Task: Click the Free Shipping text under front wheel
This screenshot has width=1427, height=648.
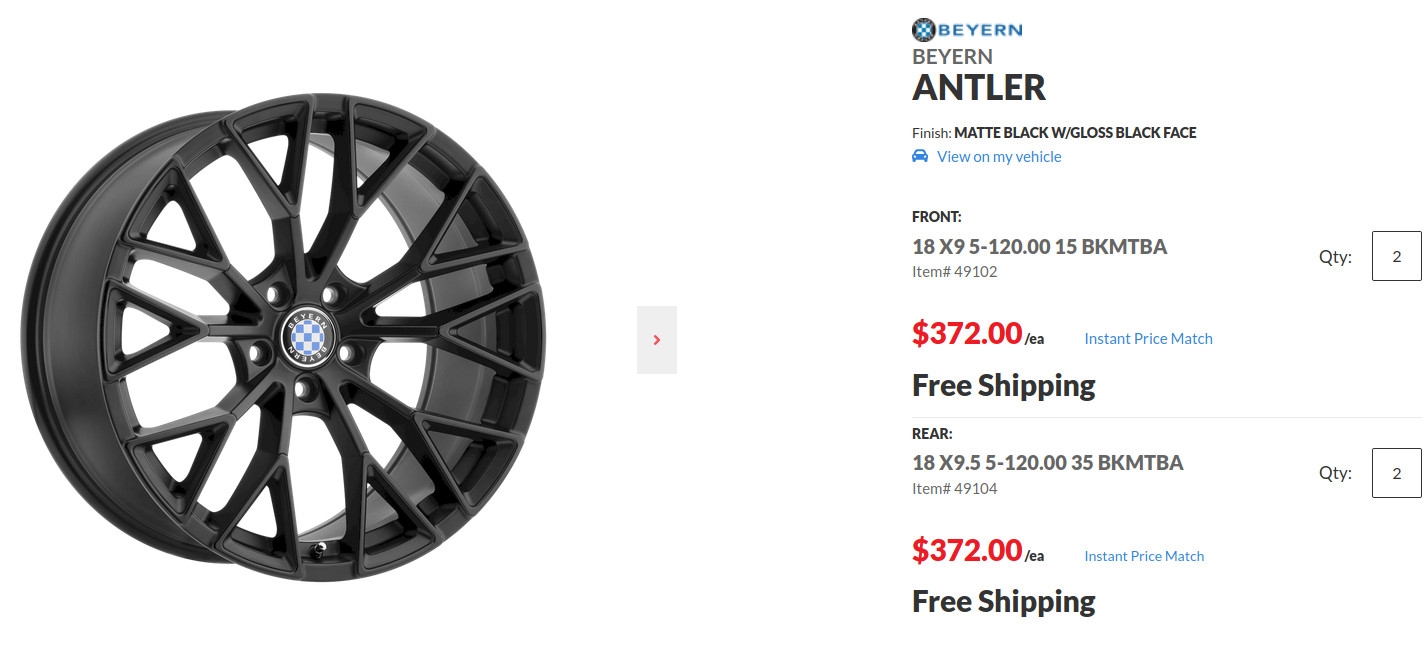Action: [1003, 385]
